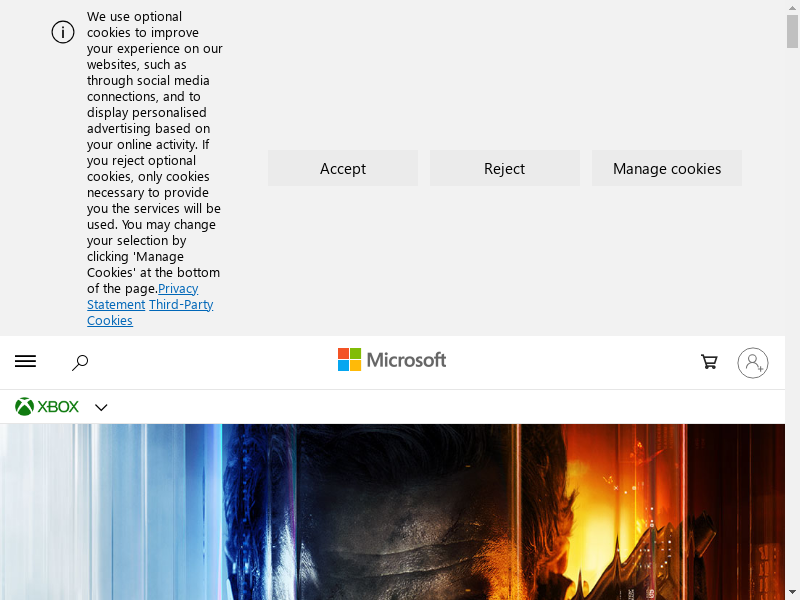Select the XBOX text in the sub-navigation

[x=58, y=407]
